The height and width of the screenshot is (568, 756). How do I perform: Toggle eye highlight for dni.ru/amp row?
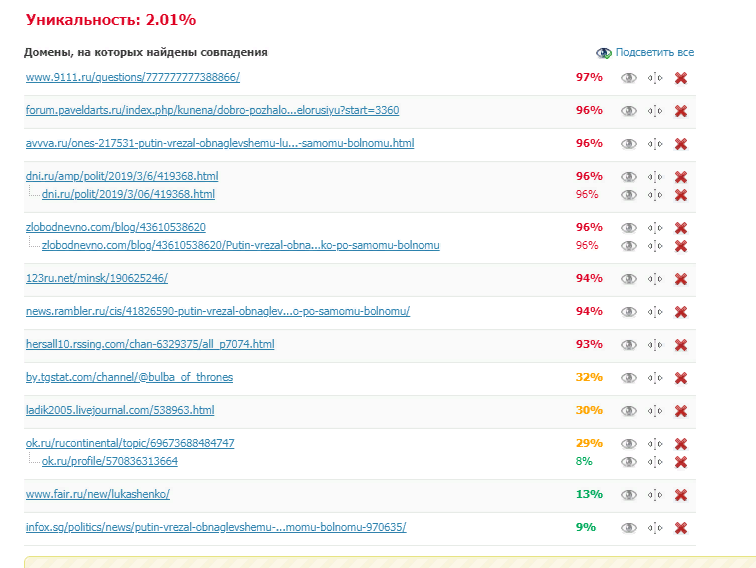[629, 177]
